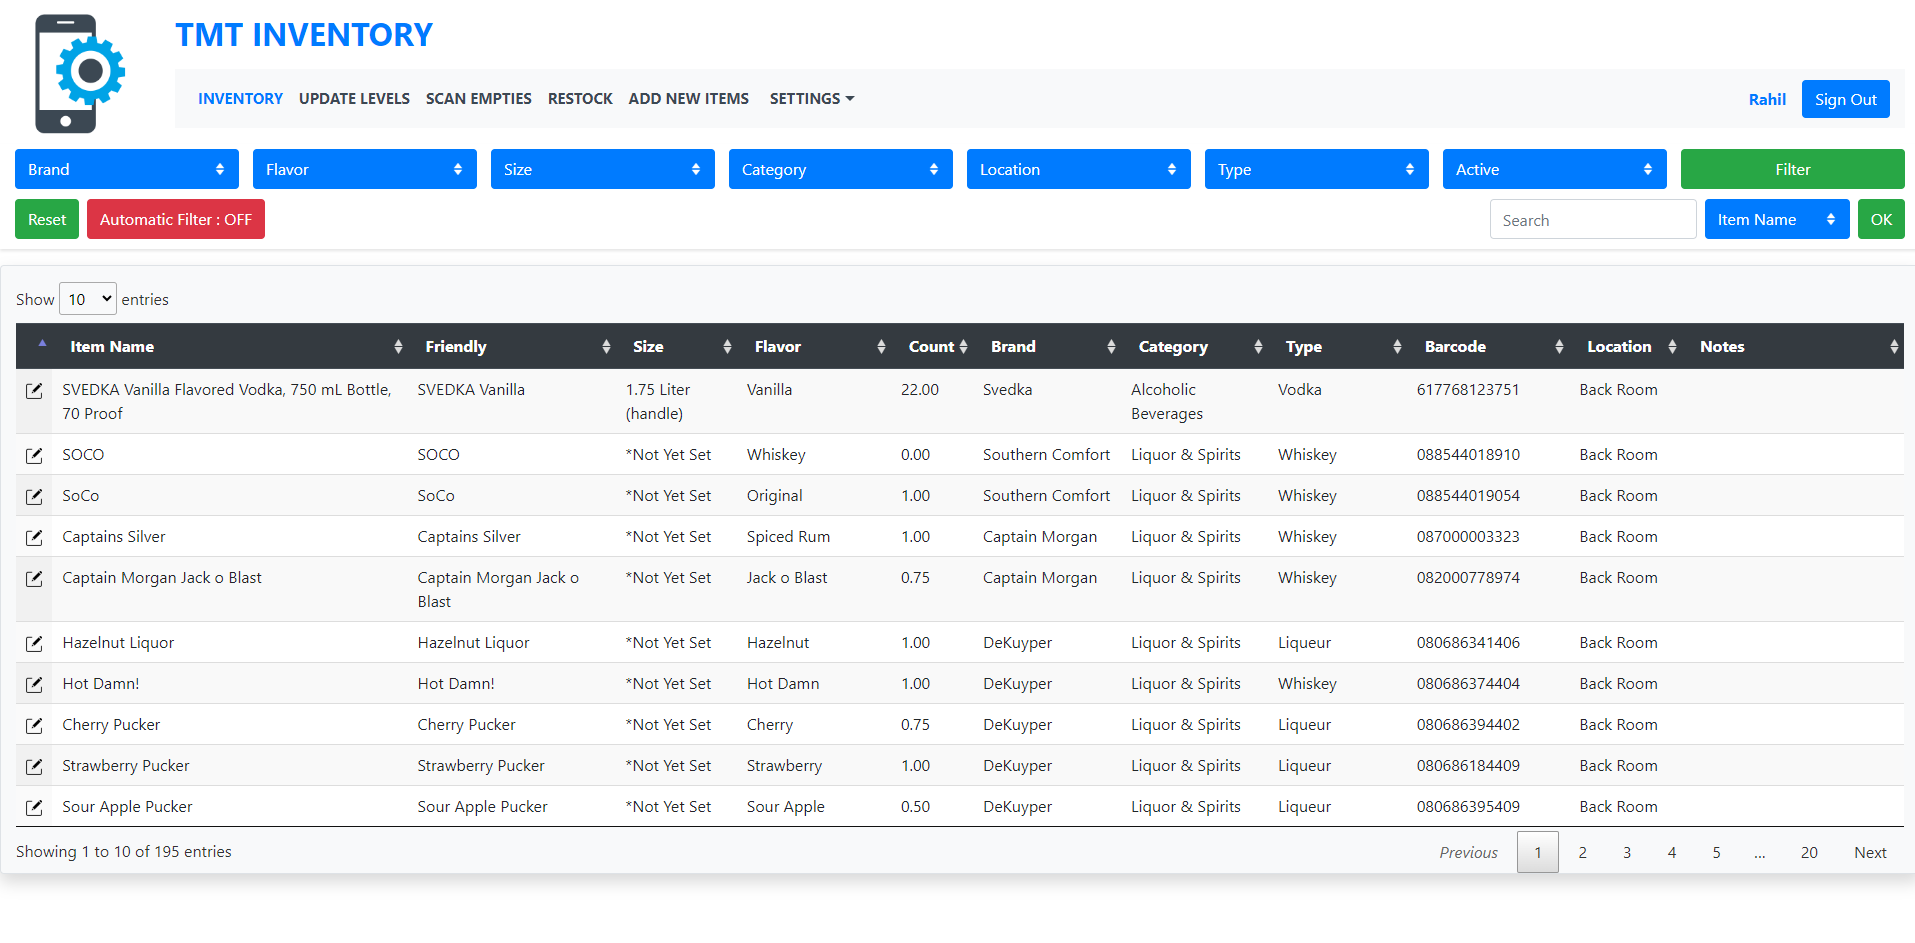
Task: Open the Update Levels page
Action: coord(354,98)
